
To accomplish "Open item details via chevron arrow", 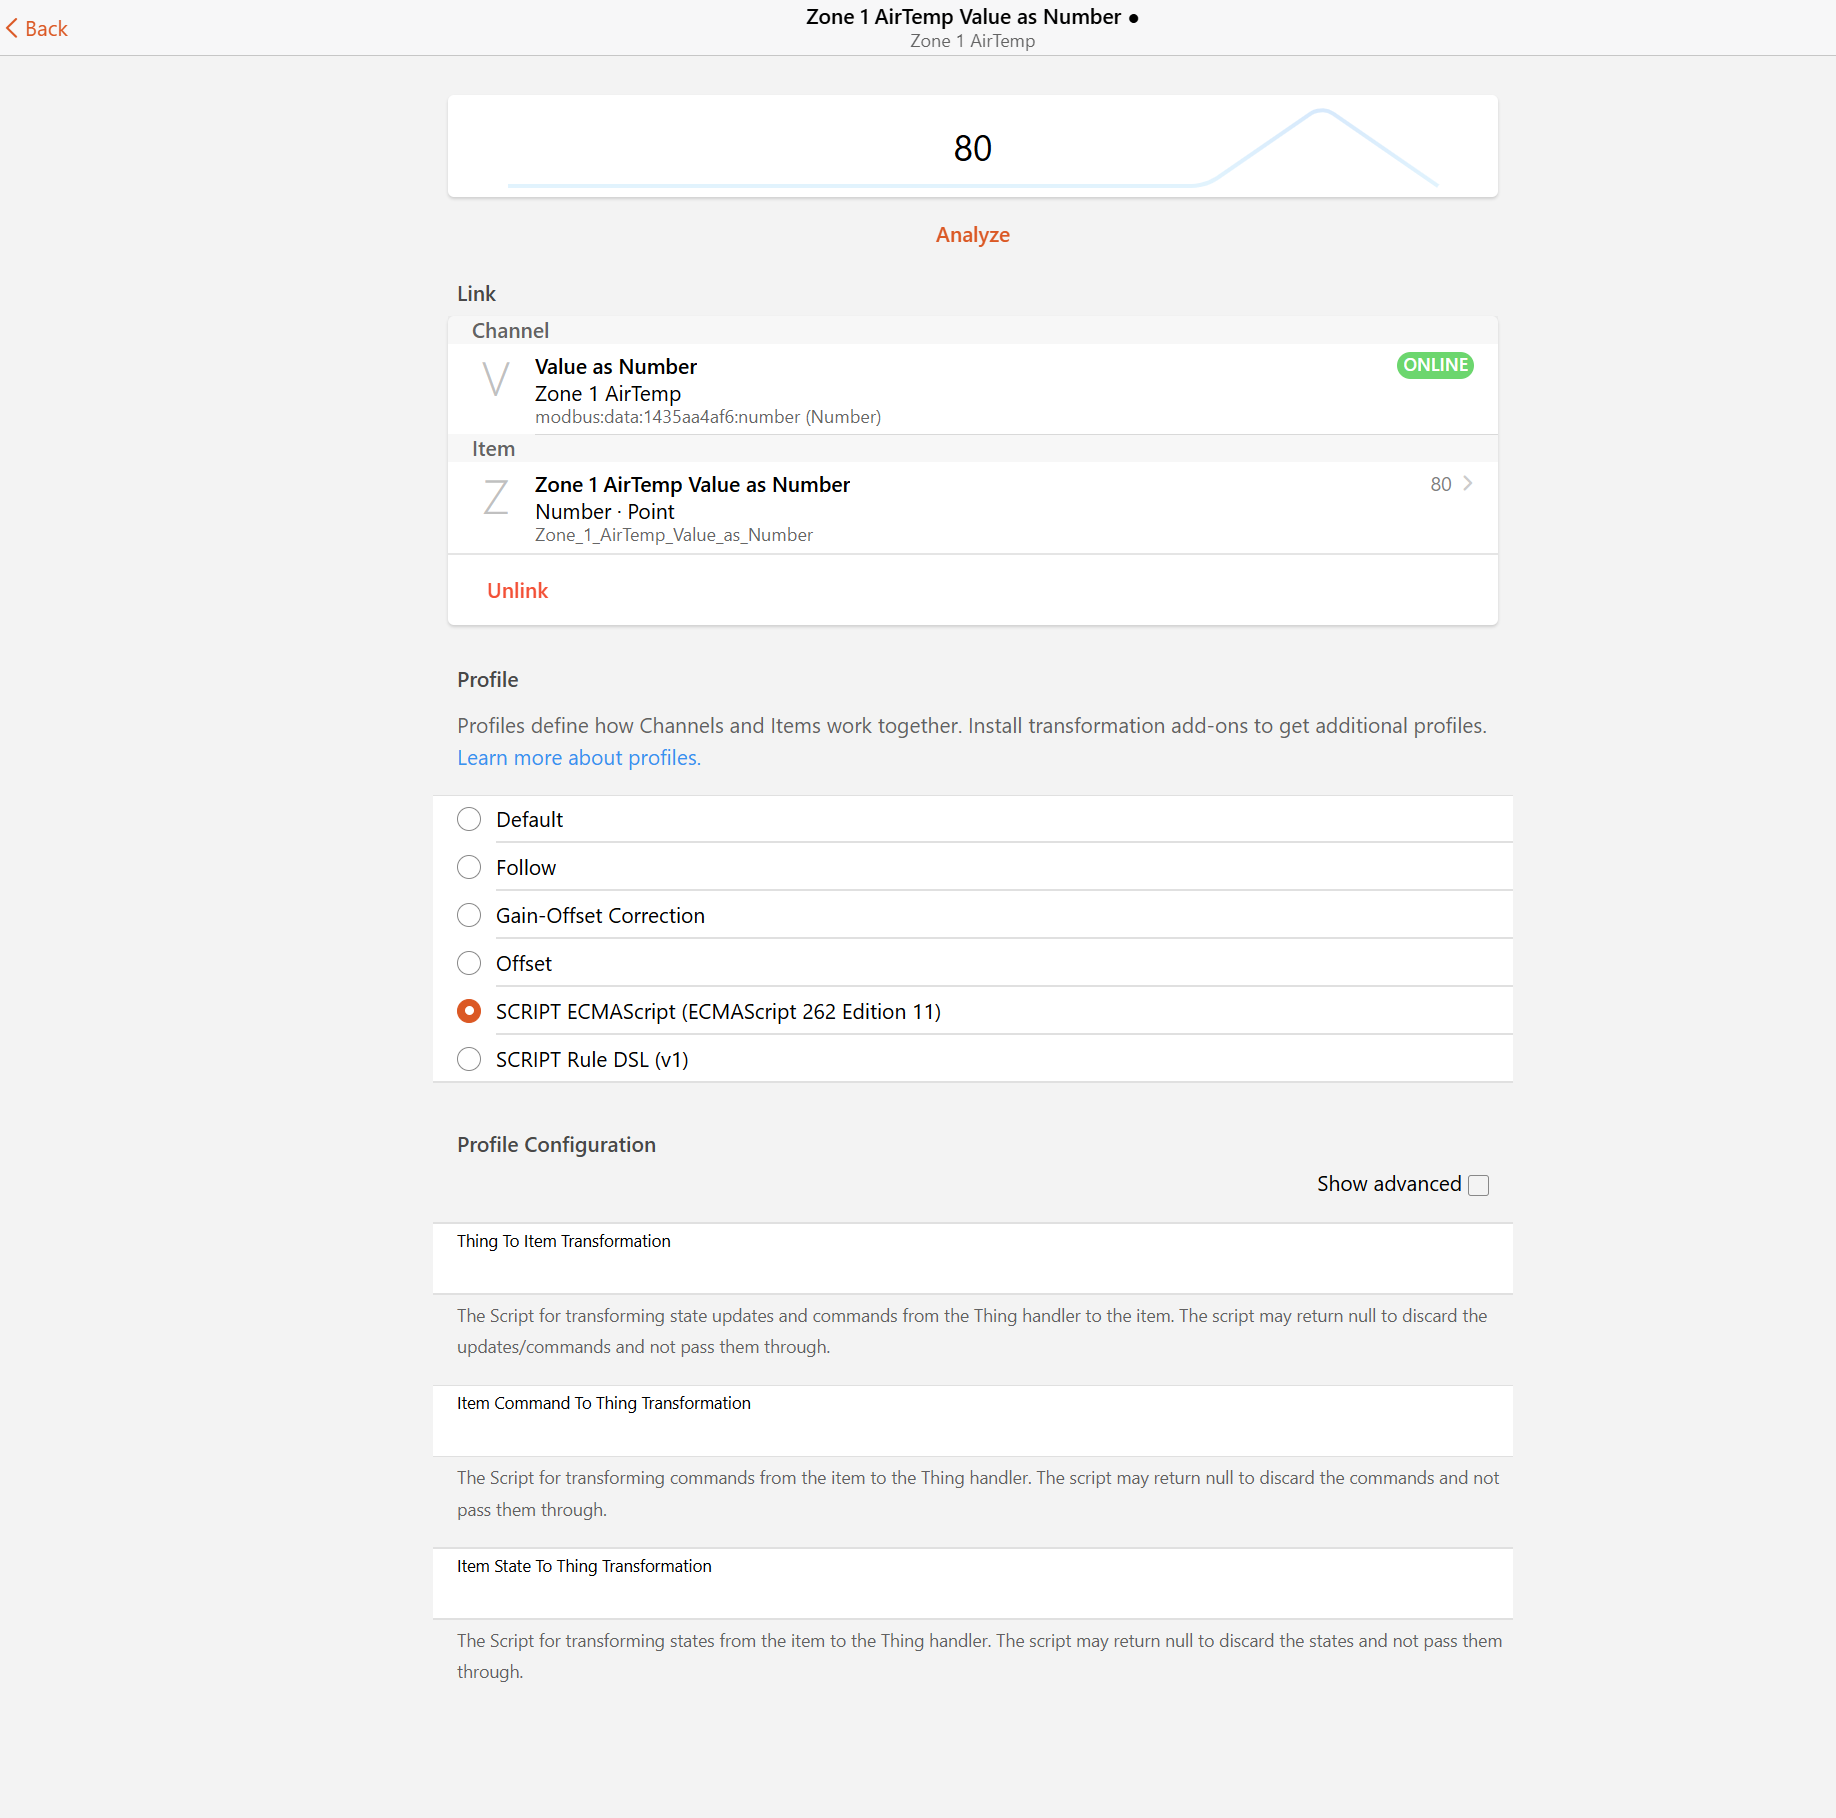I will pyautogui.click(x=1467, y=484).
